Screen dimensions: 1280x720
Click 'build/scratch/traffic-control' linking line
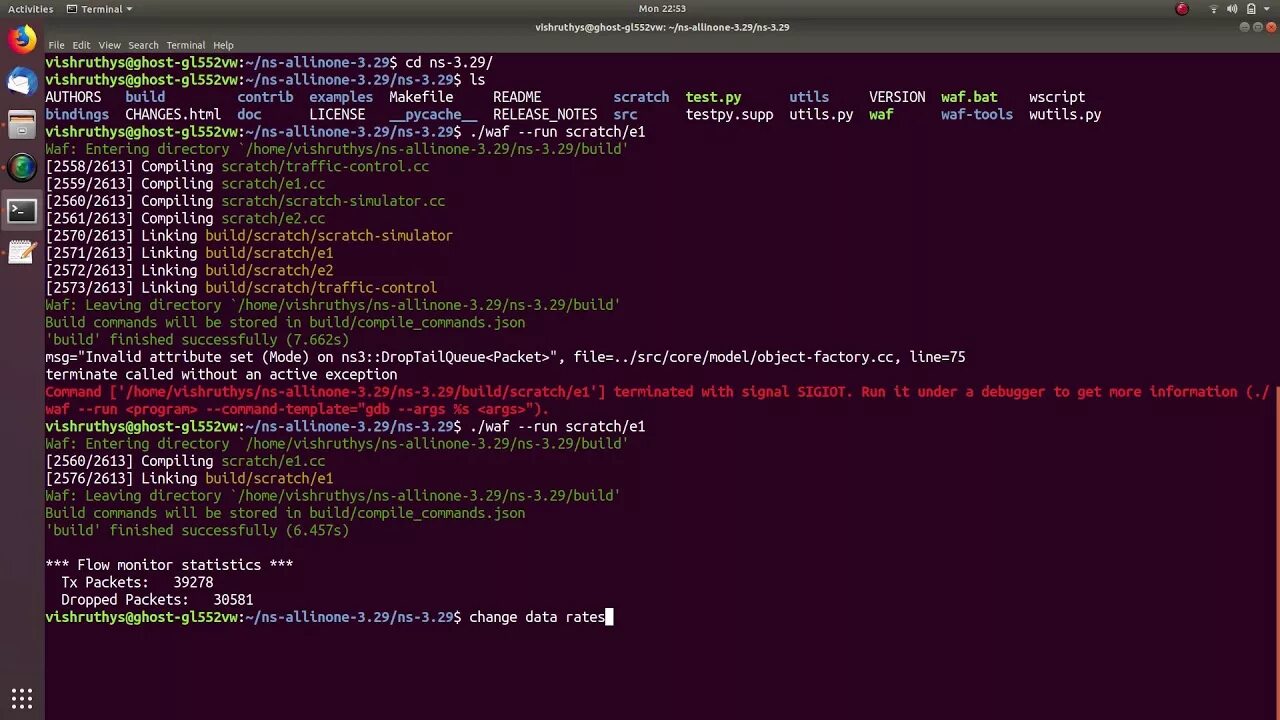pyautogui.click(x=321, y=288)
